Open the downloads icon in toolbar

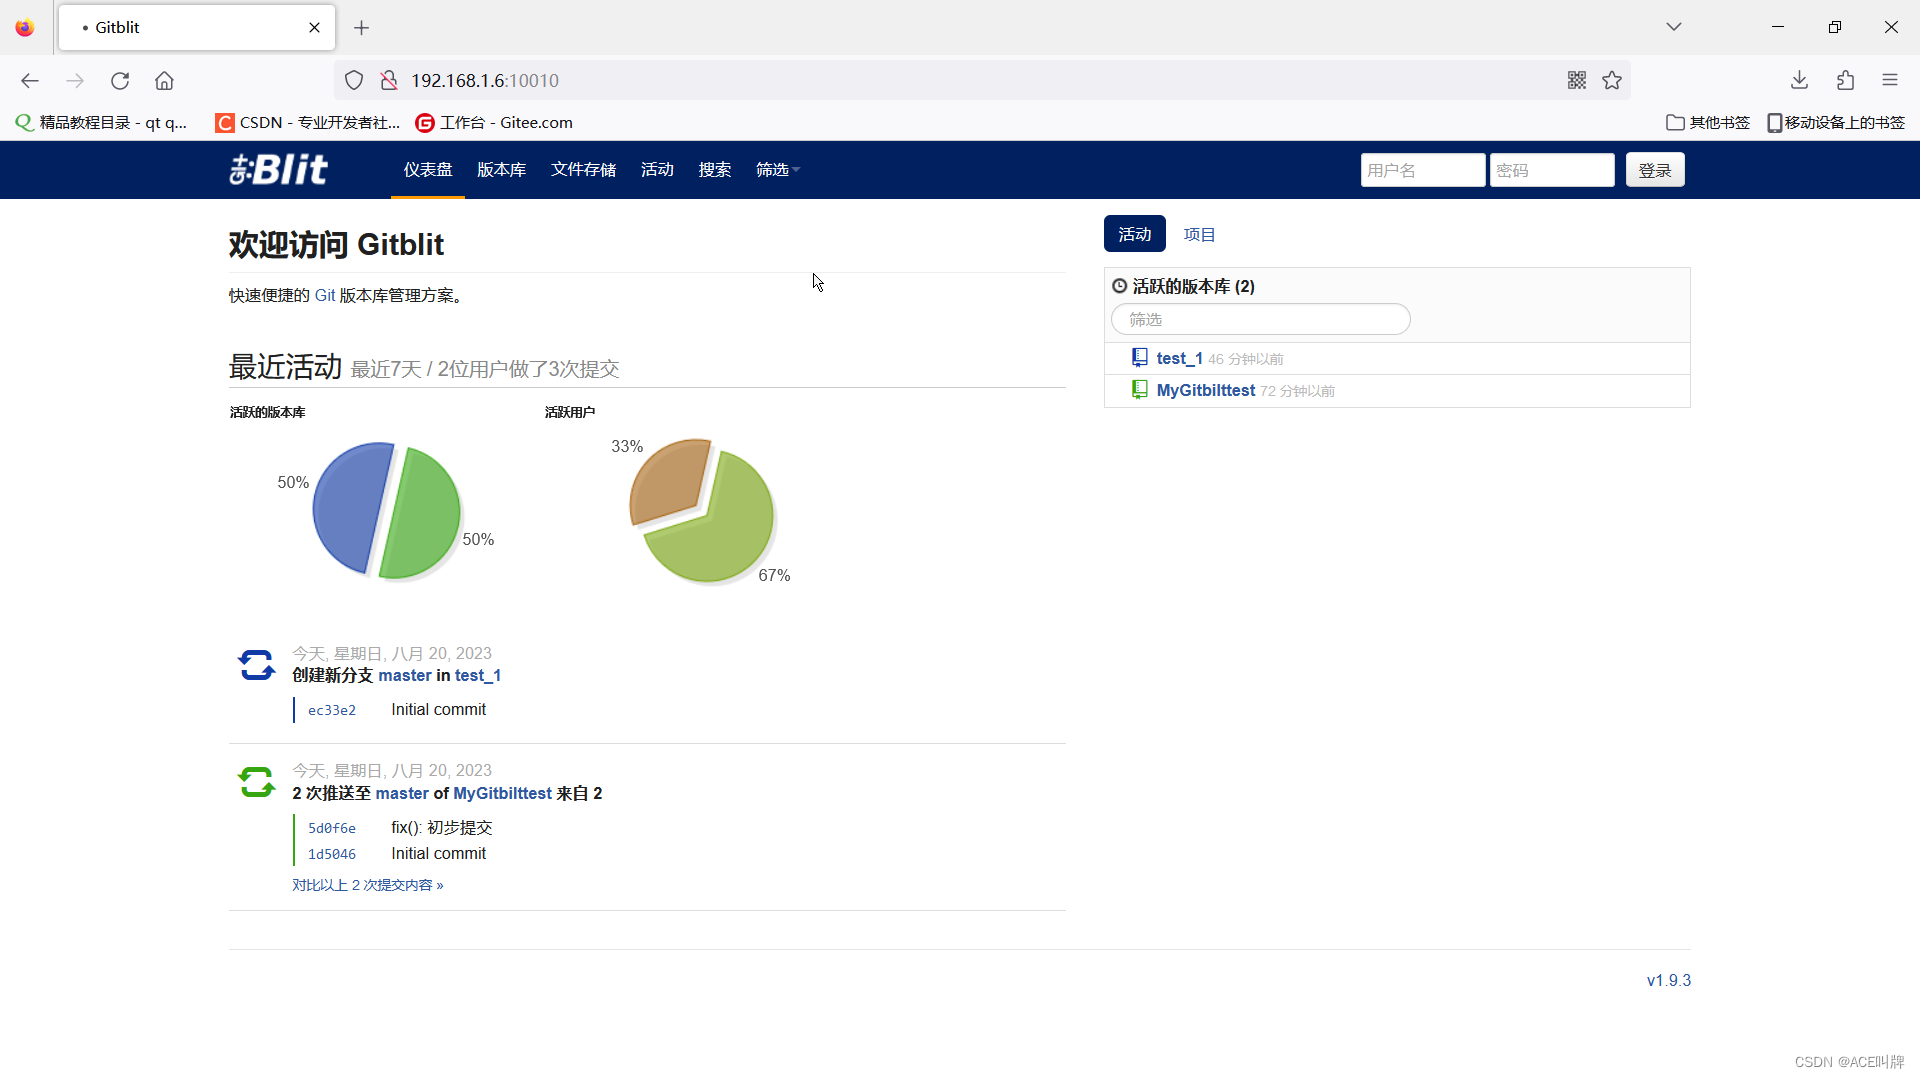click(x=1799, y=81)
